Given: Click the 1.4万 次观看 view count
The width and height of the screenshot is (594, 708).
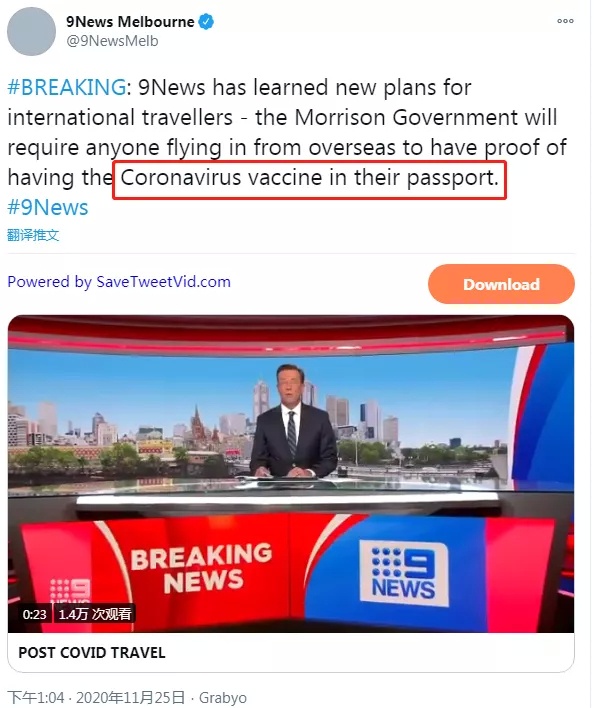Looking at the screenshot, I should (x=95, y=614).
